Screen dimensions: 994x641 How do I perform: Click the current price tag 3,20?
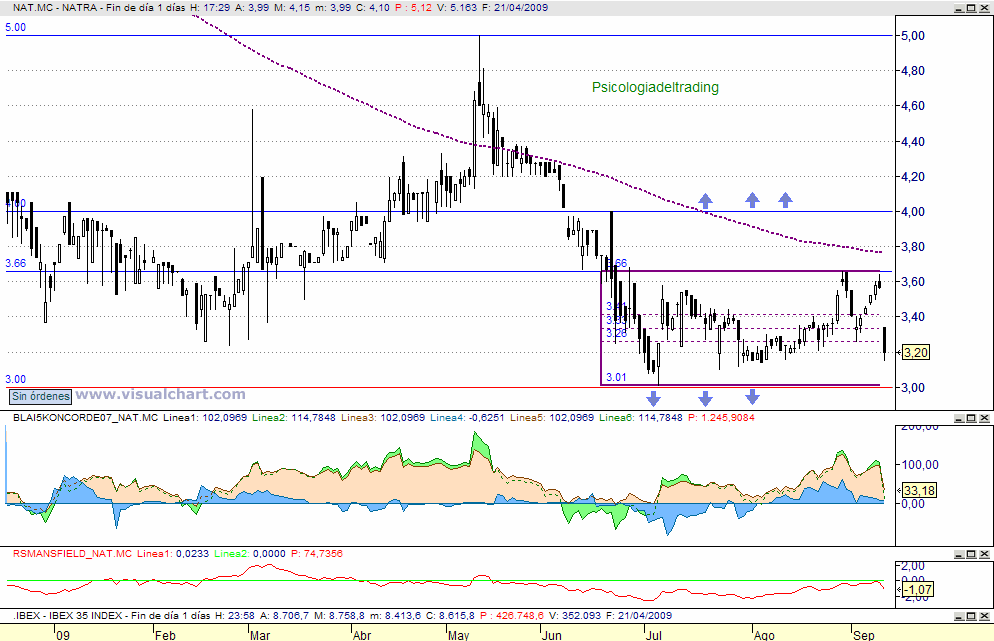(x=916, y=353)
